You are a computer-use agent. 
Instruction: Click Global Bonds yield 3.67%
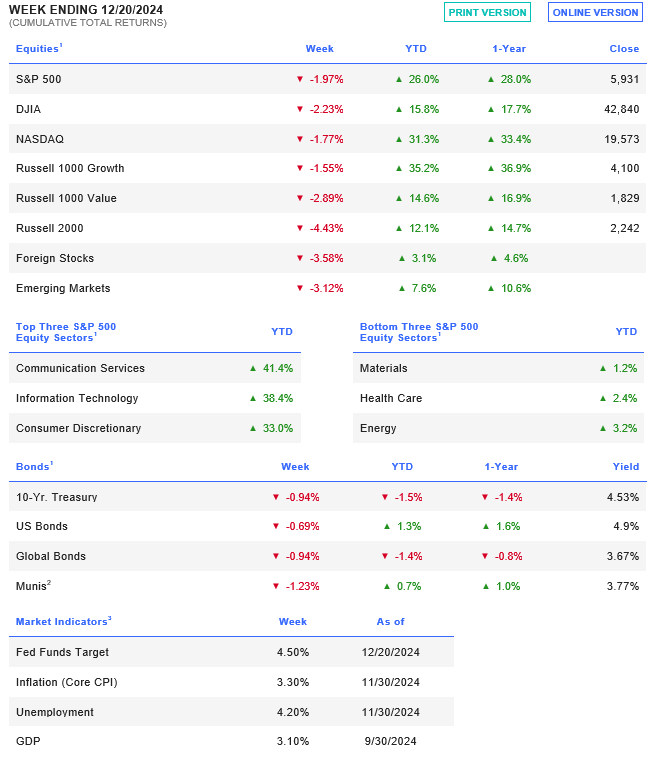[x=623, y=556]
